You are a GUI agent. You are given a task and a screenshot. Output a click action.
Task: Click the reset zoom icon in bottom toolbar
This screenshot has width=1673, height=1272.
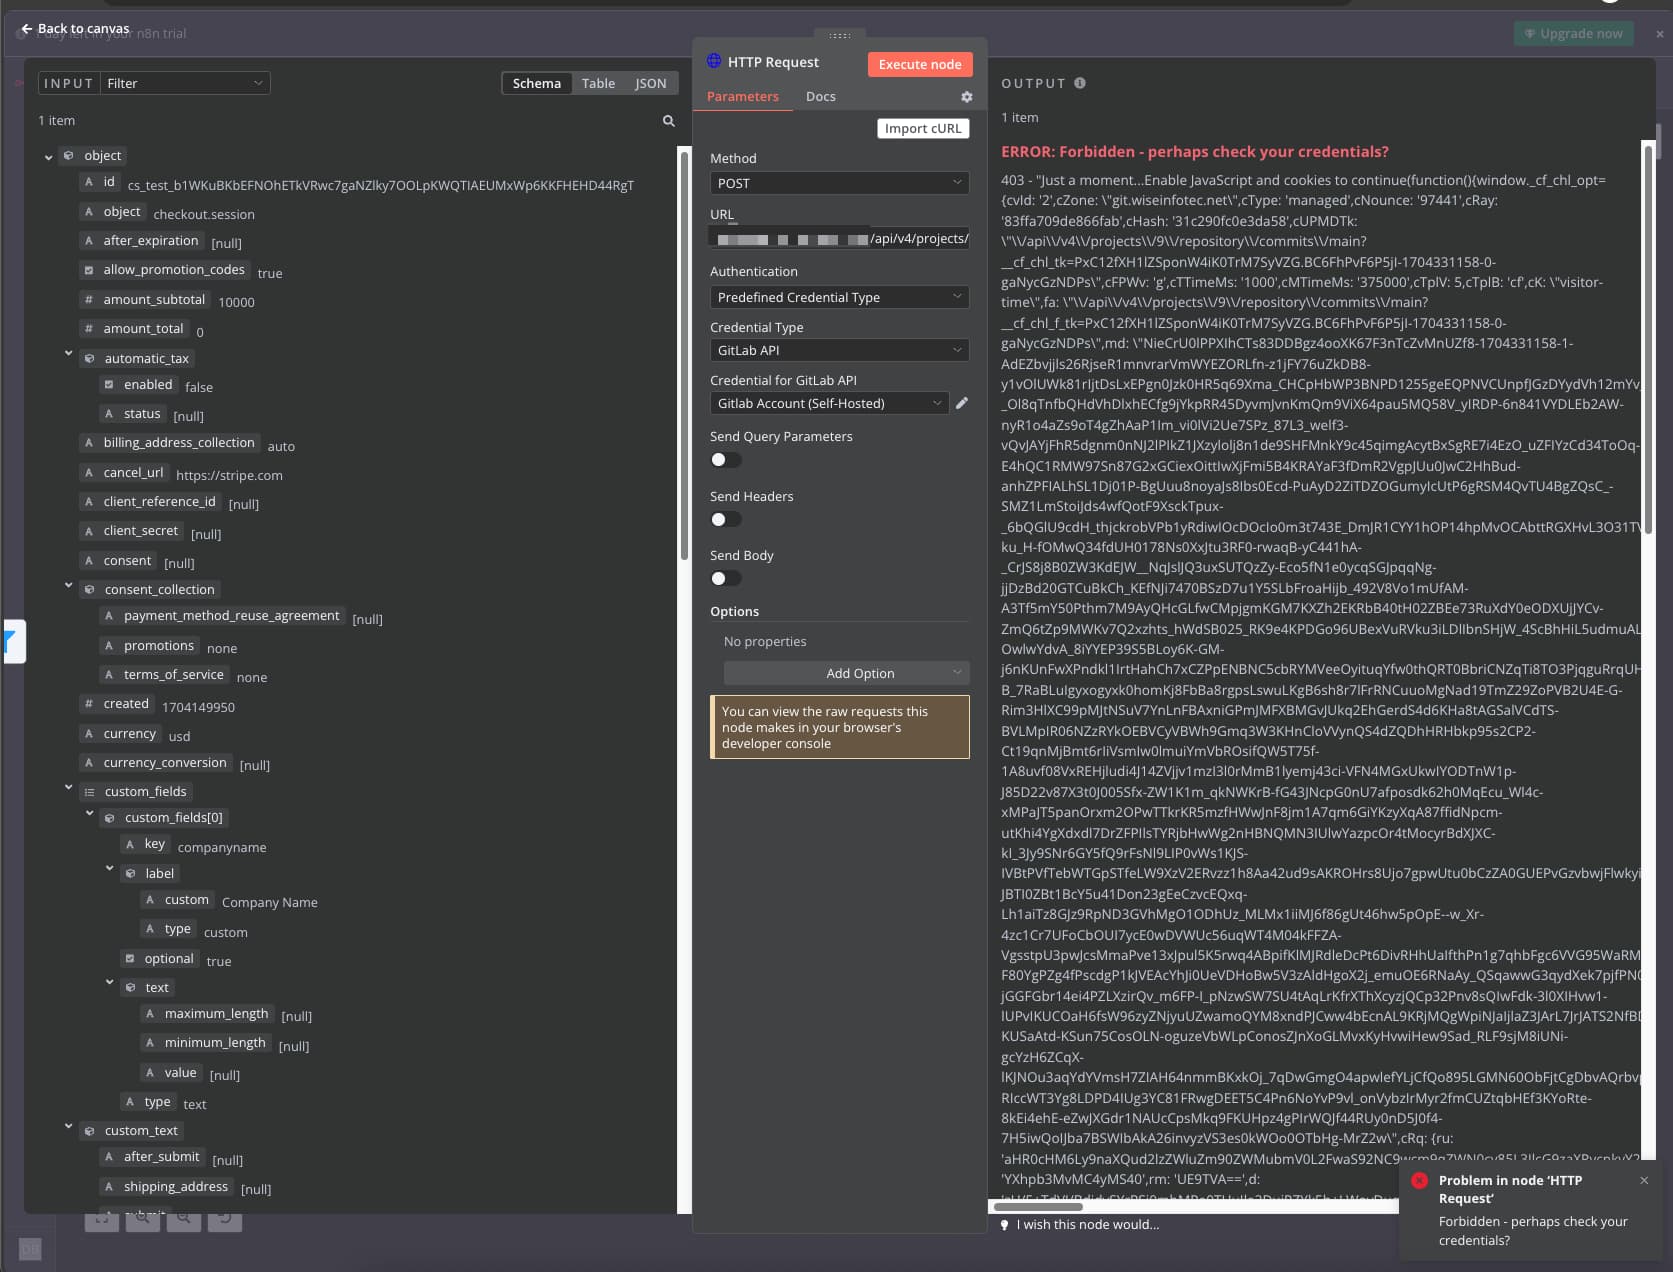pyautogui.click(x=224, y=1220)
